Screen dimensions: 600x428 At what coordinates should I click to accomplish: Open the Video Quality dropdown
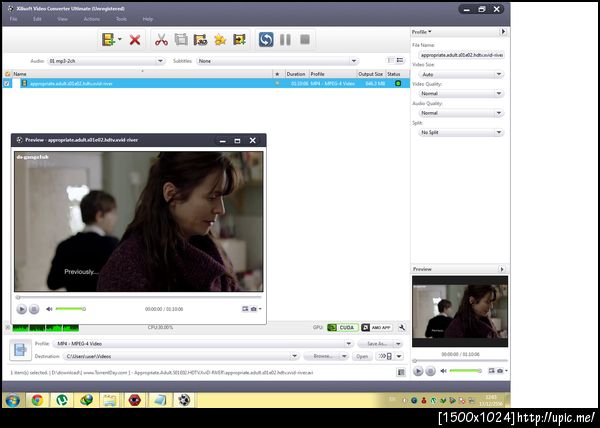point(461,93)
